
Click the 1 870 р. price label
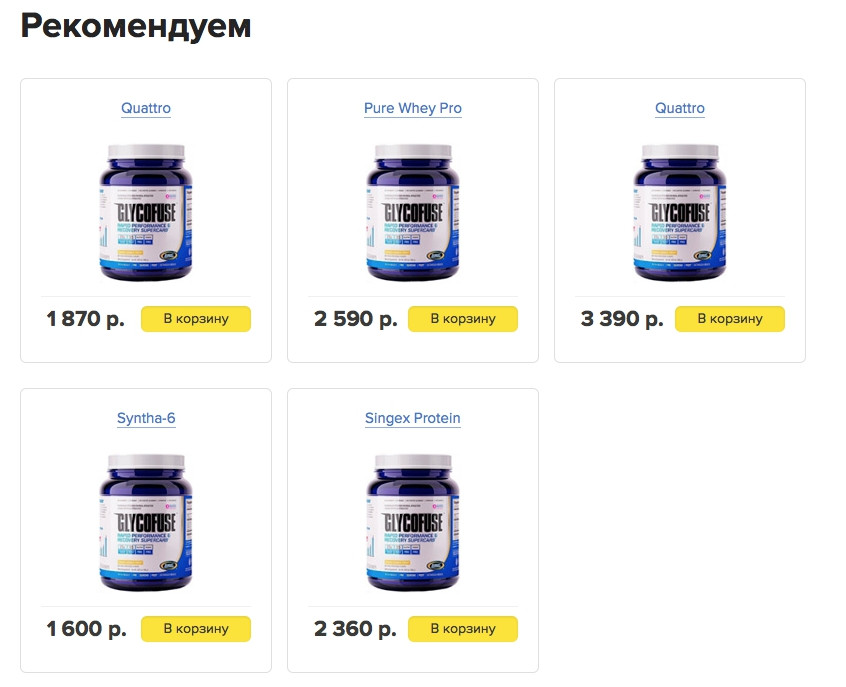[85, 319]
